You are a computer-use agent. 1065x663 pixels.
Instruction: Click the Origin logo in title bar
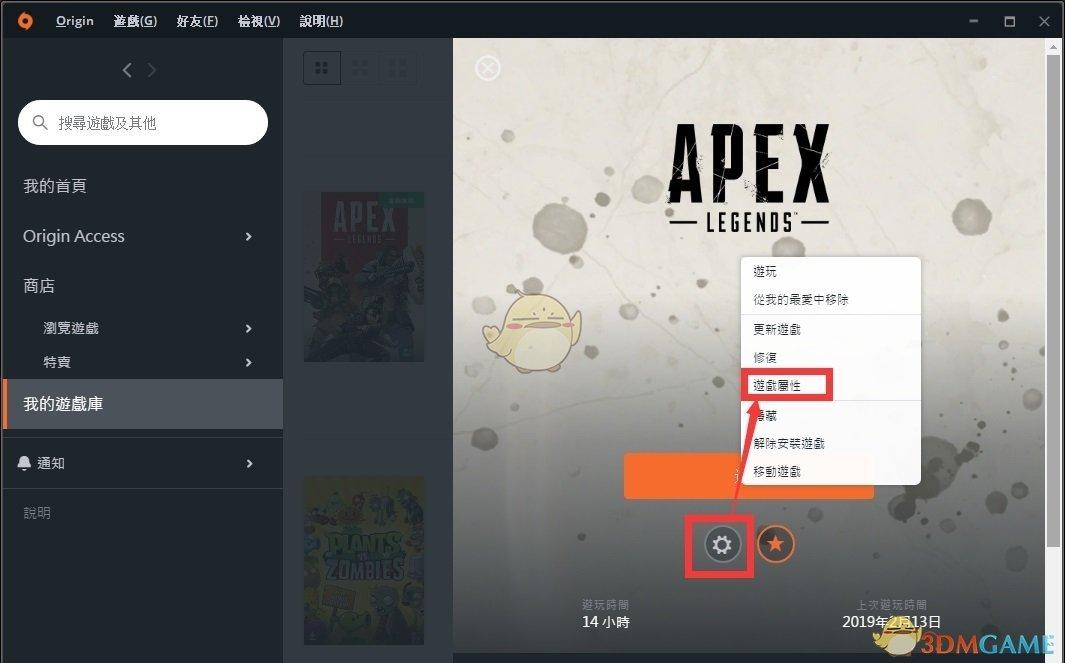pyautogui.click(x=25, y=20)
